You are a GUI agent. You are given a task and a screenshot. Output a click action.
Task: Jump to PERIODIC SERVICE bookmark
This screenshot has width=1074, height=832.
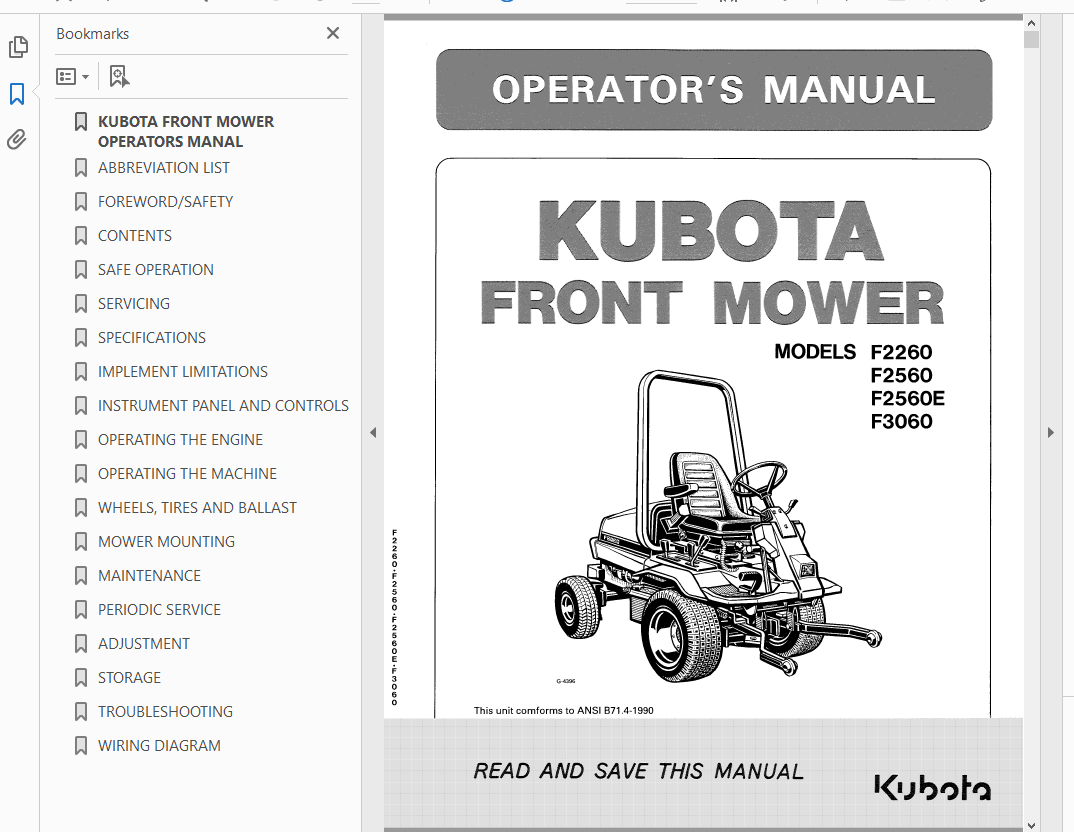click(x=160, y=610)
